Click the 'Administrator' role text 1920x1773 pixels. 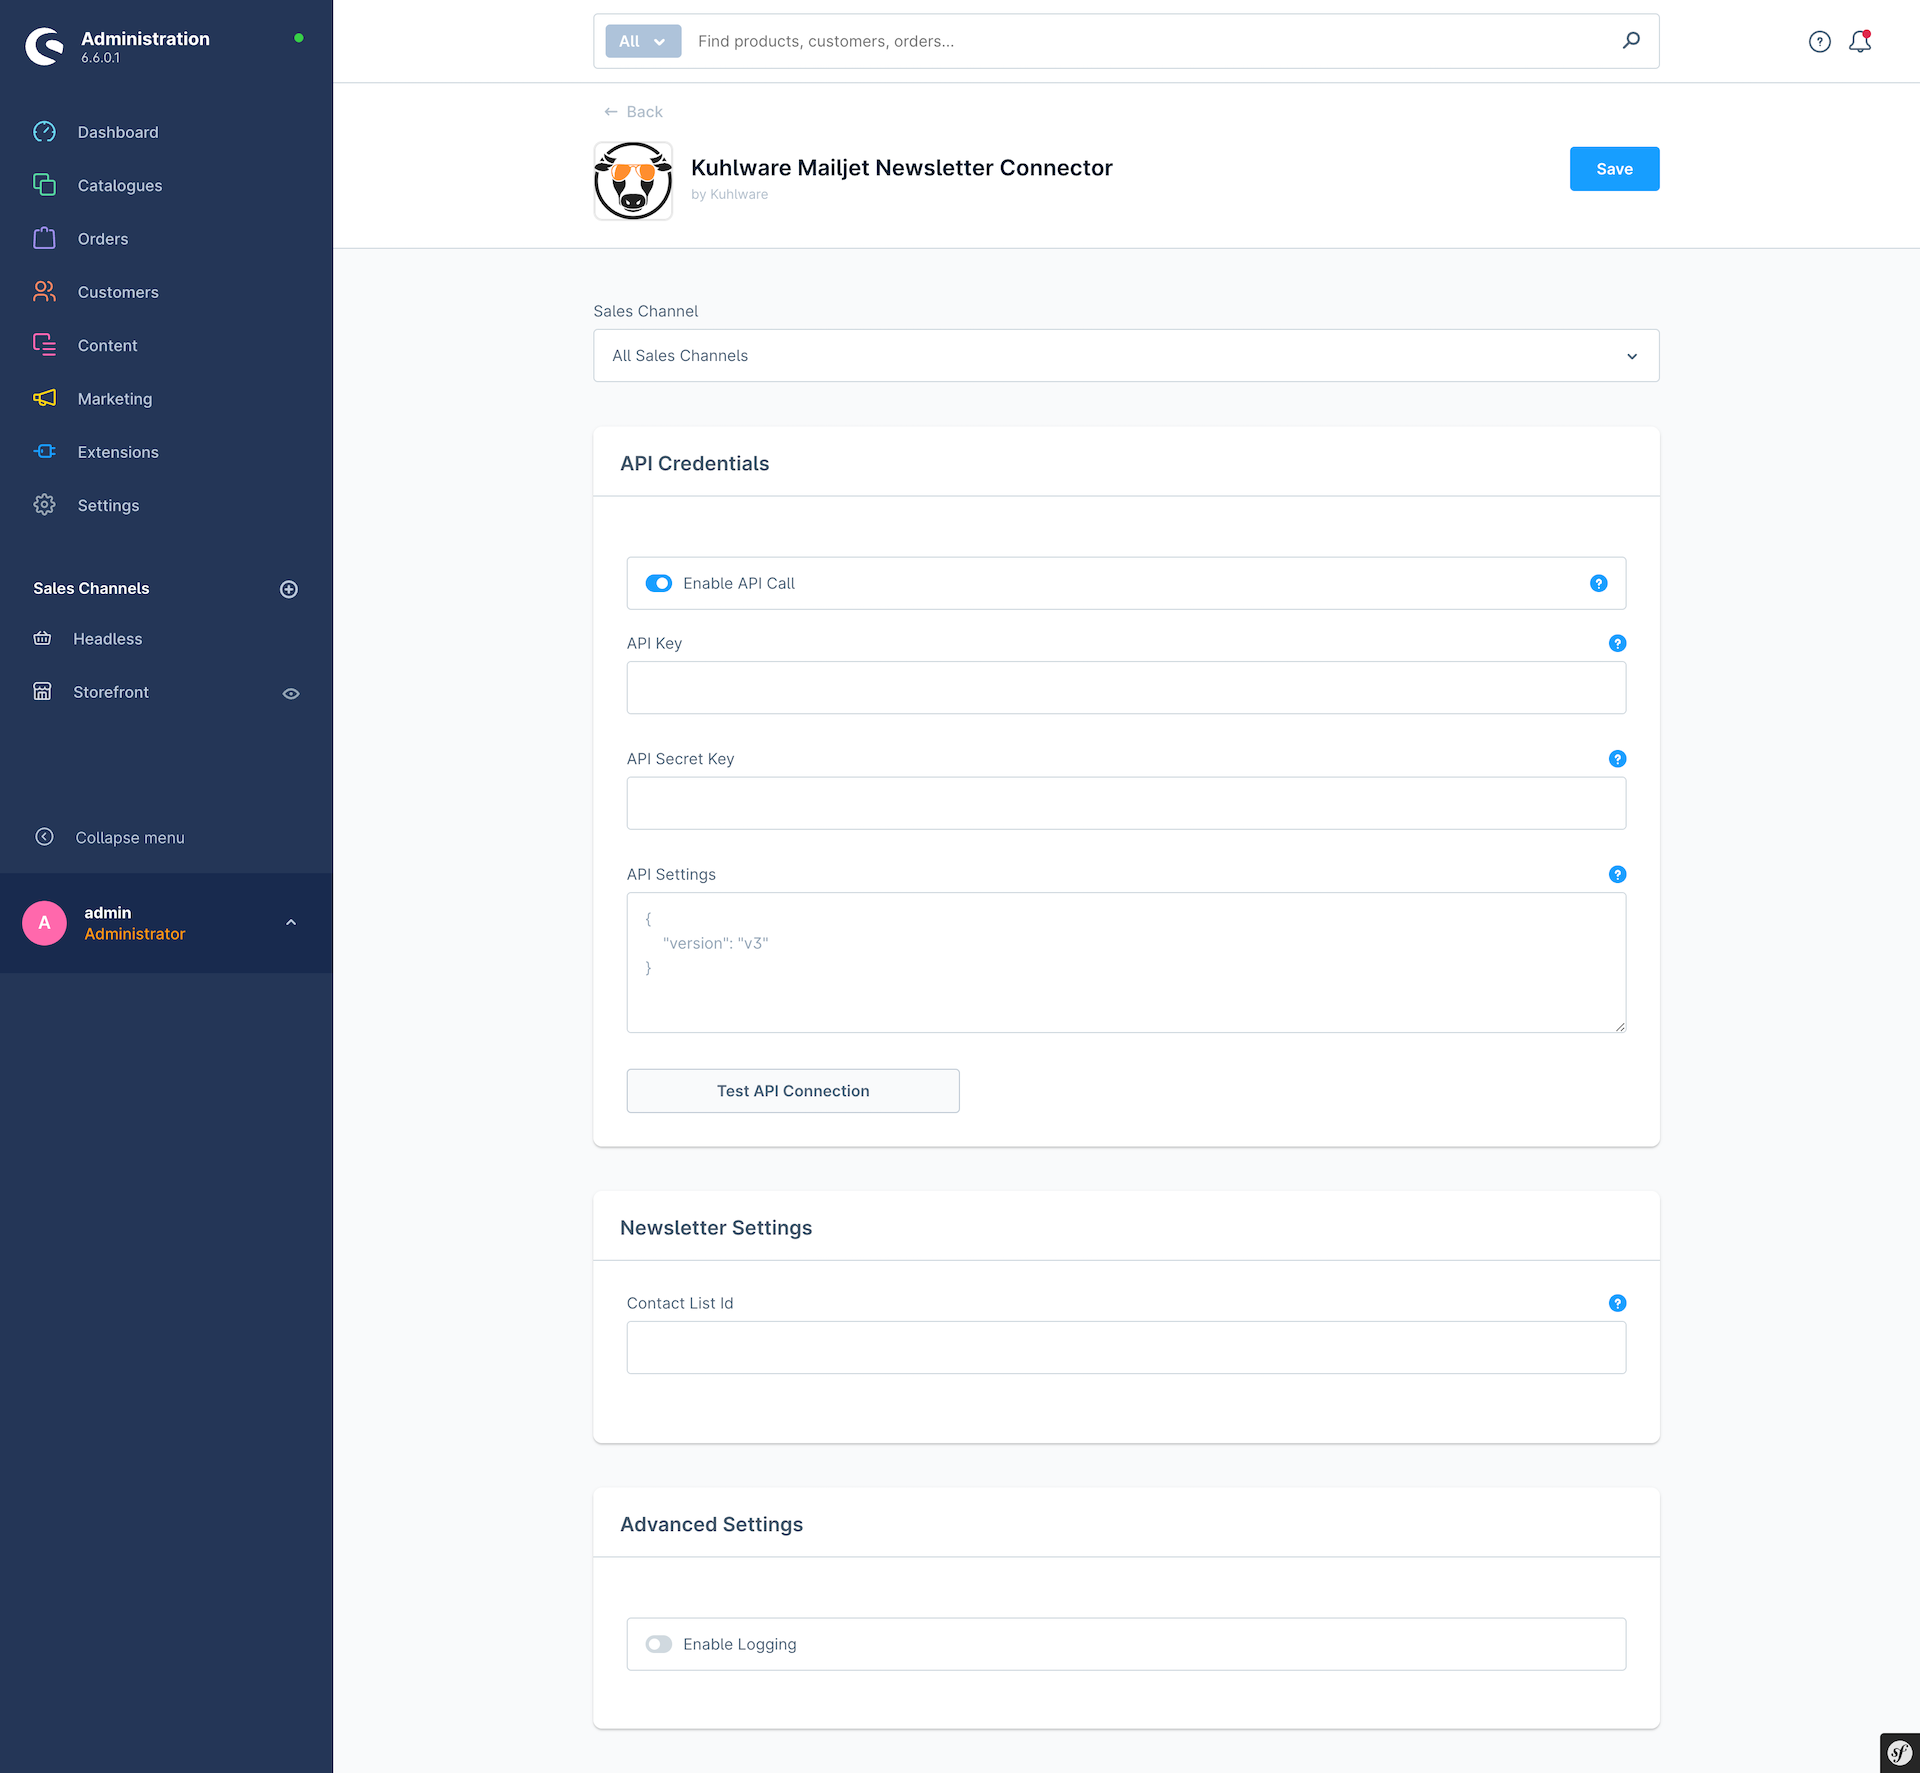click(x=135, y=934)
